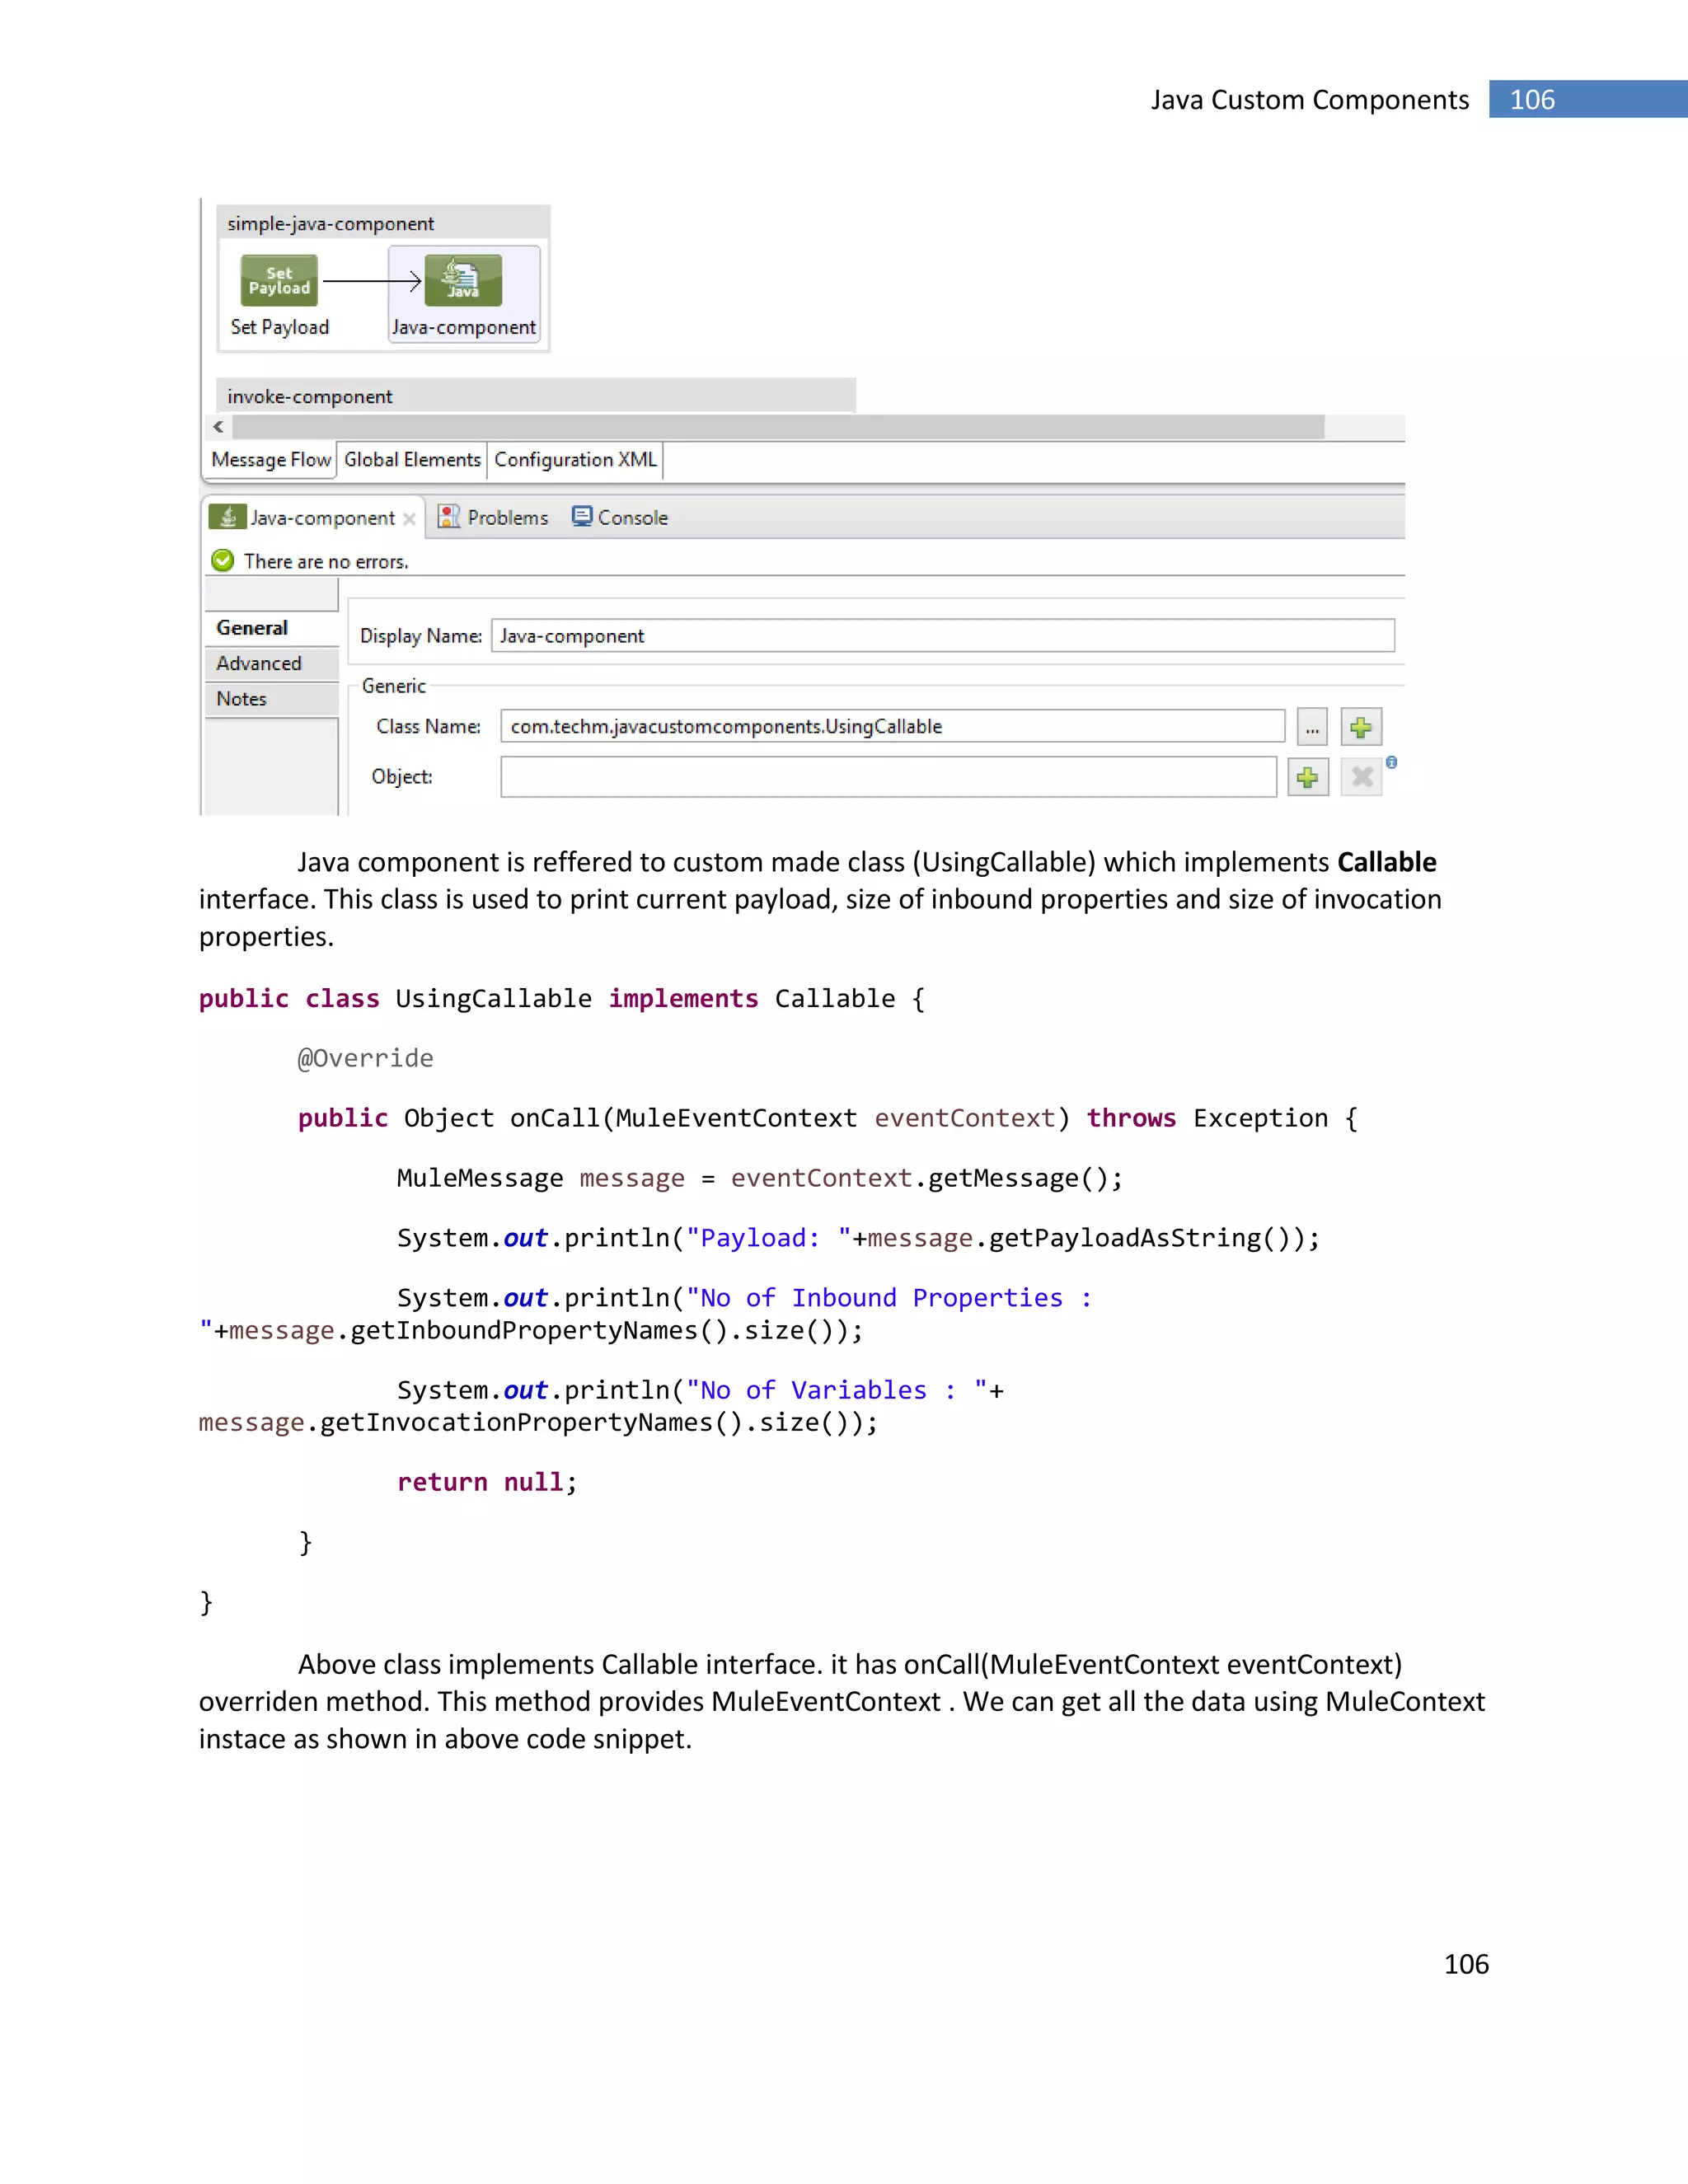Click the "return null;" code line
Screen dimensions: 1688x2184
point(487,1482)
